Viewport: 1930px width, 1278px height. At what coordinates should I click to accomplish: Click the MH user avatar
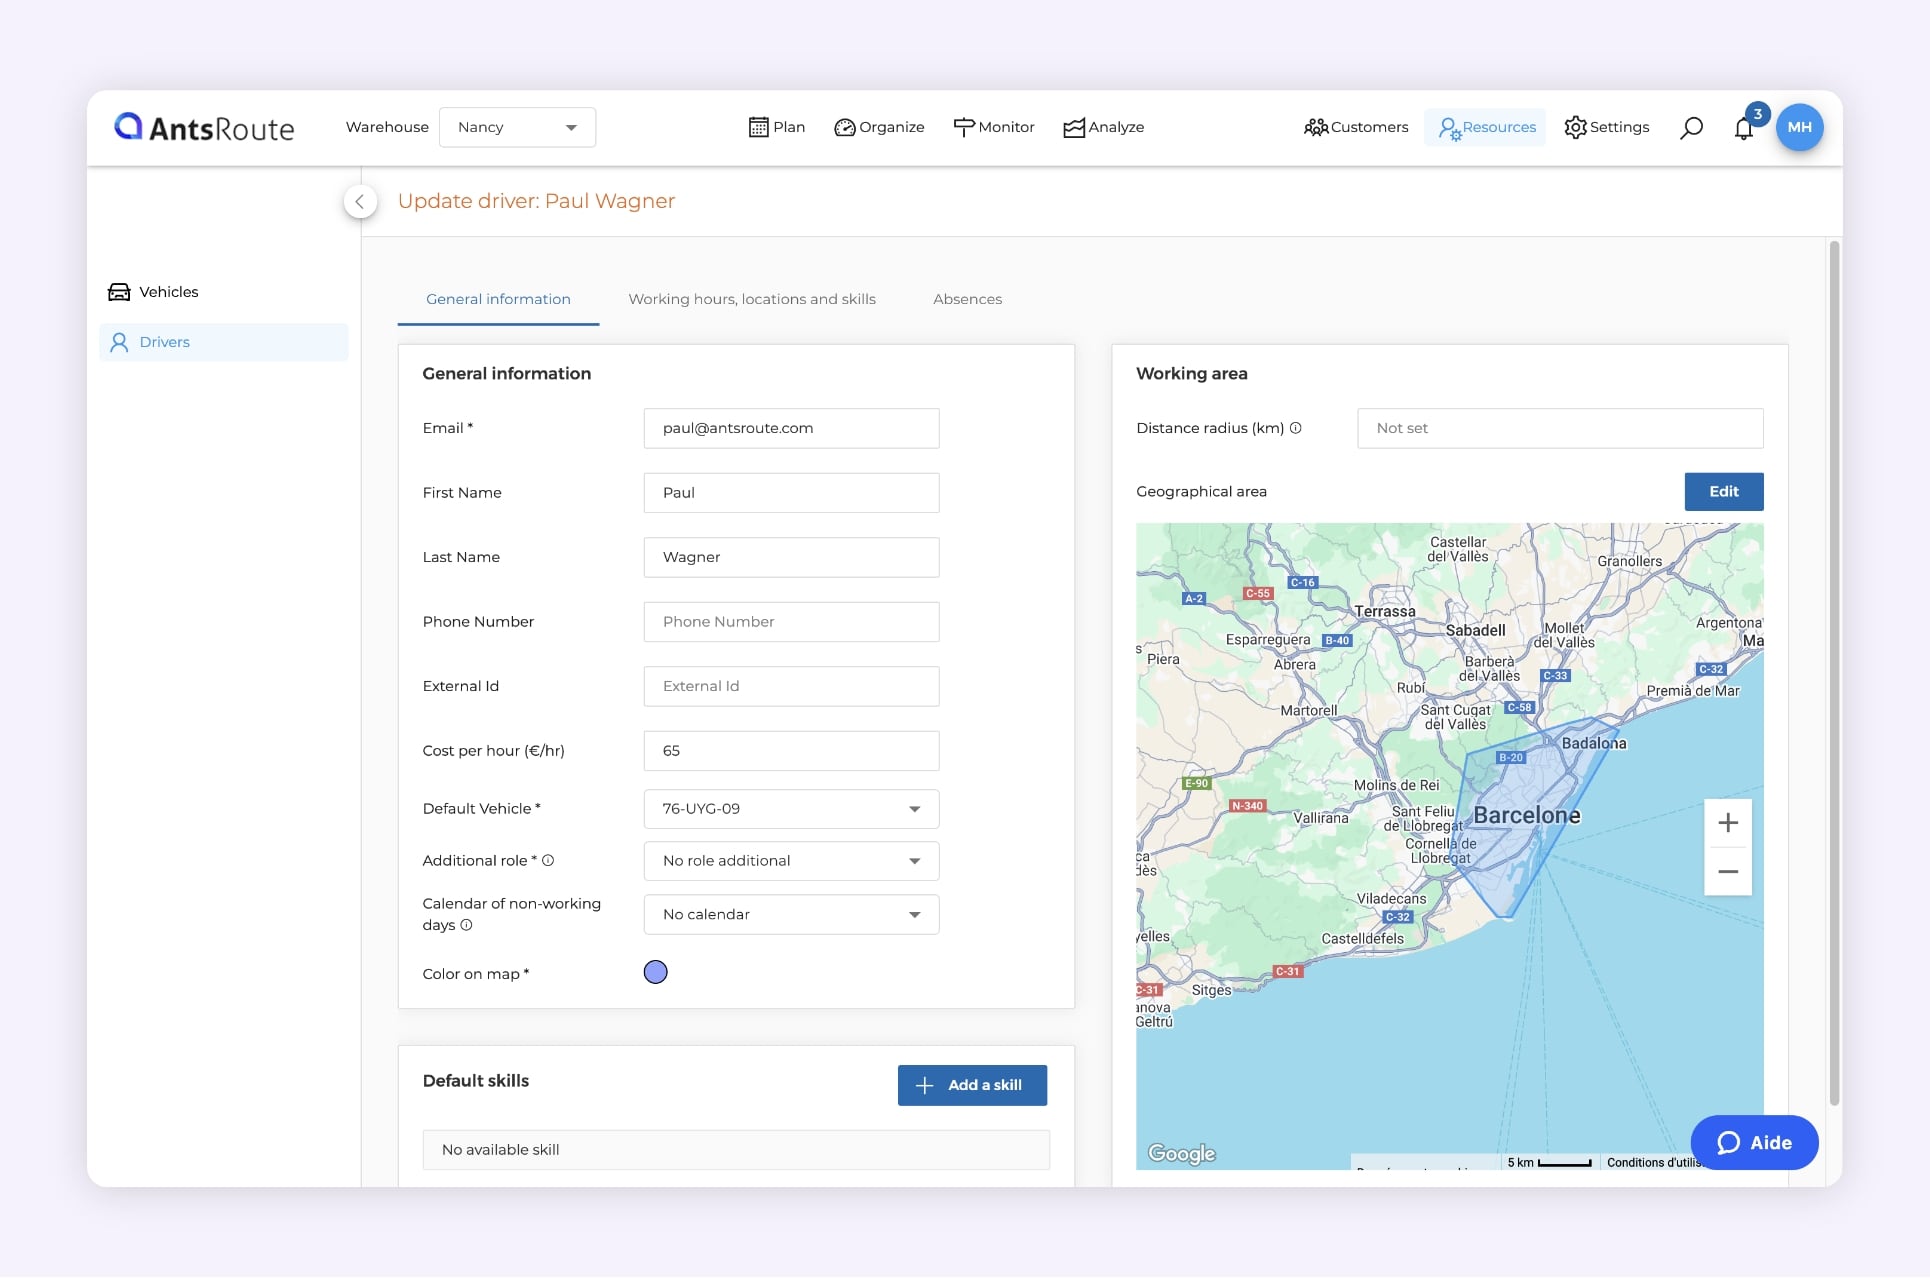pyautogui.click(x=1799, y=127)
